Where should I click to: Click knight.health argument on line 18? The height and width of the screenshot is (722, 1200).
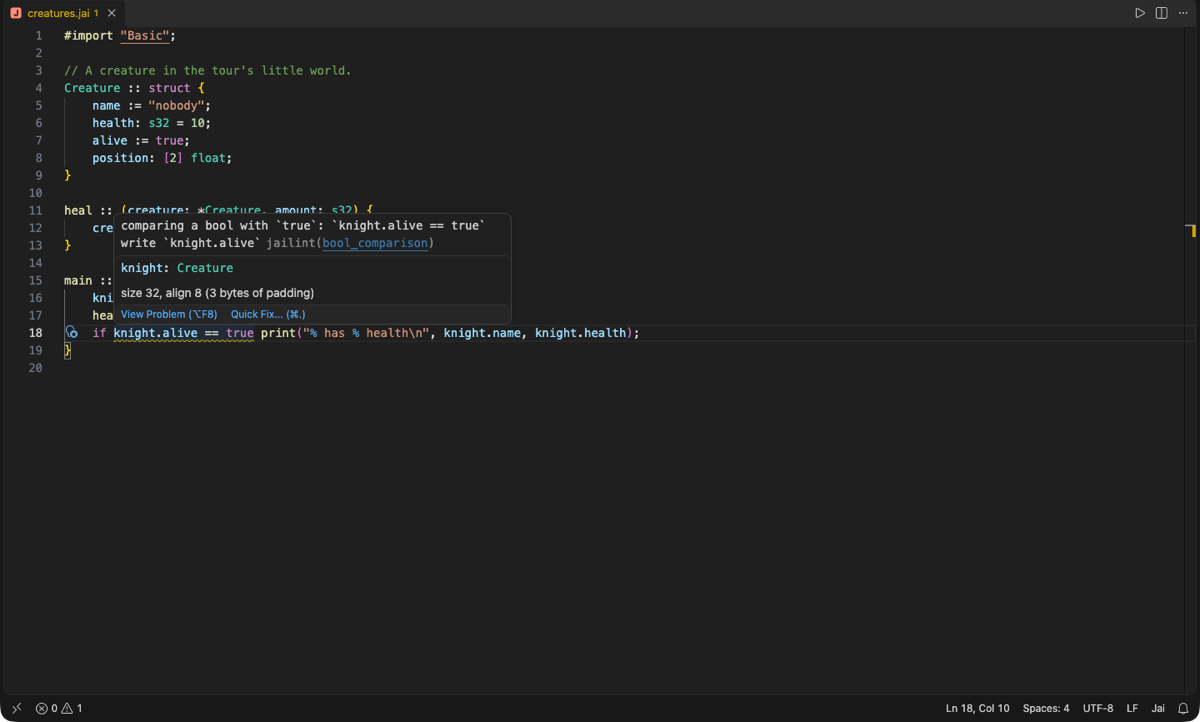tap(580, 333)
